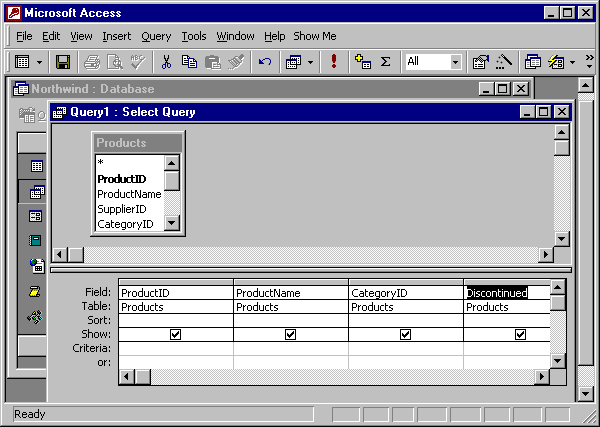Click Sort cell under ProductName column
Image resolution: width=600 pixels, height=427 pixels.
(x=291, y=321)
